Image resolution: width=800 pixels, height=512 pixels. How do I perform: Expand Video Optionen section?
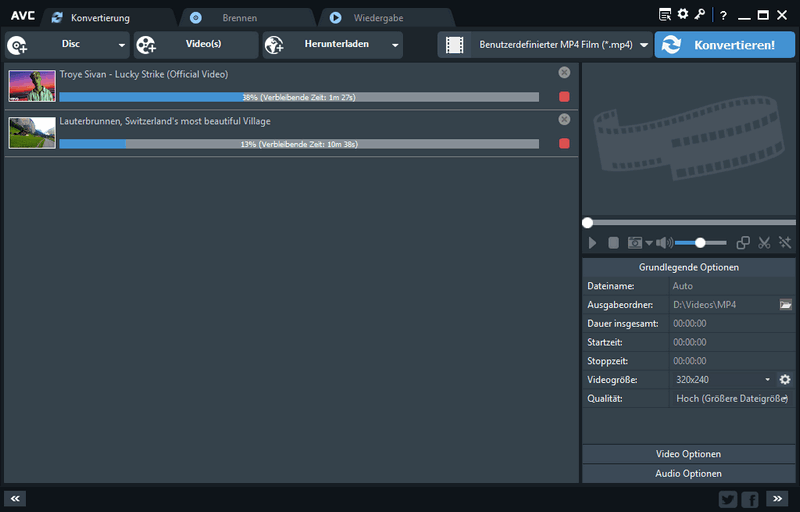point(689,454)
